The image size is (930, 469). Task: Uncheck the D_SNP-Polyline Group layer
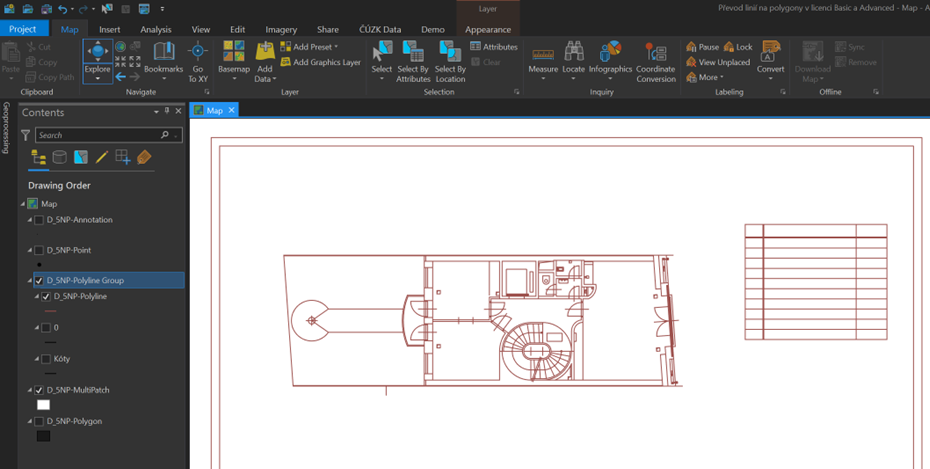coord(39,280)
